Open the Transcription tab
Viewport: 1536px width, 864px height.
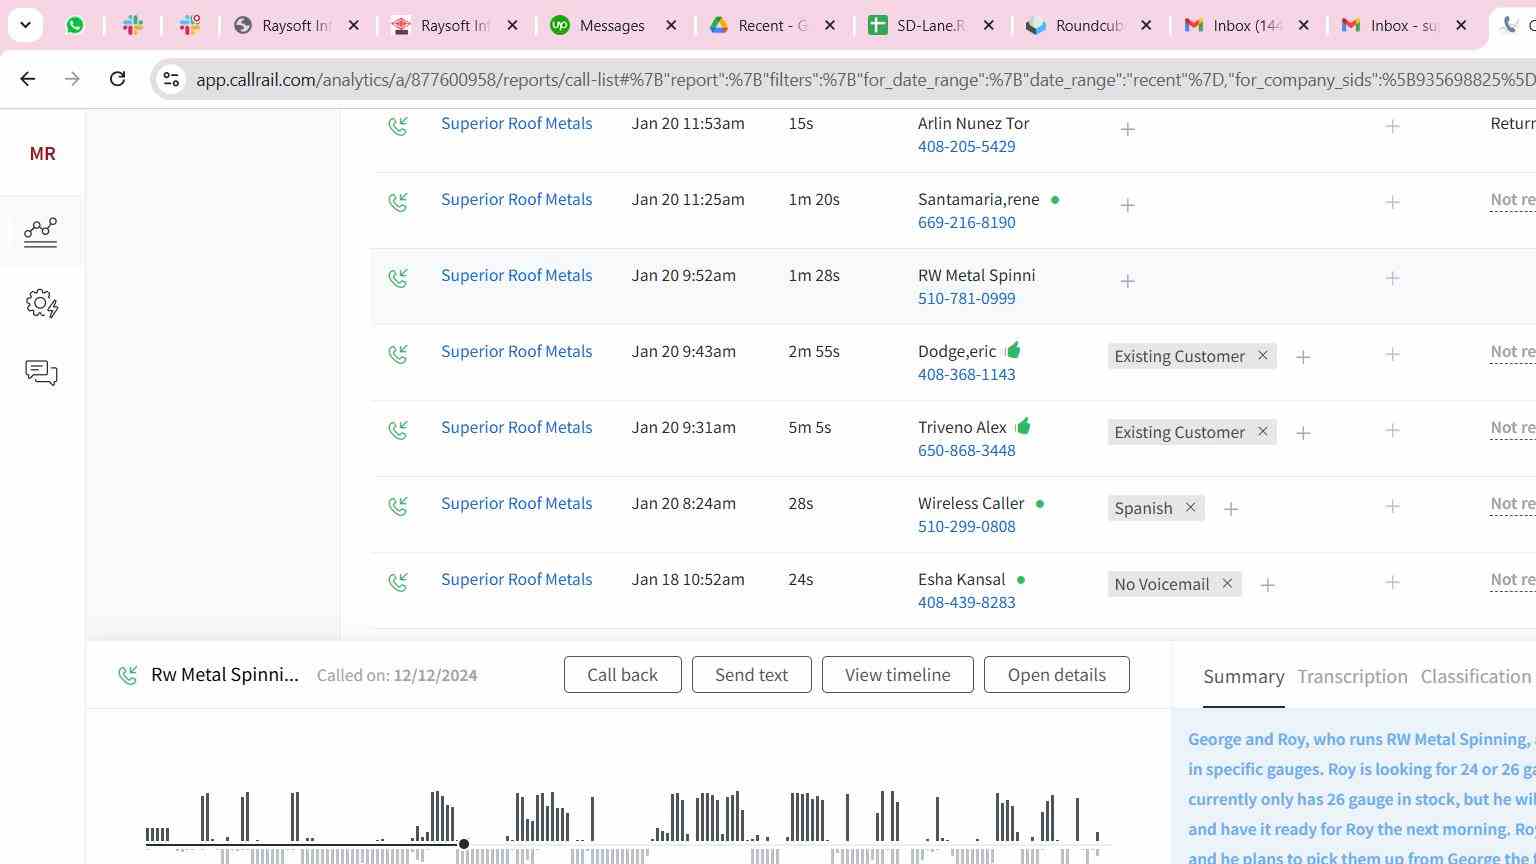(x=1352, y=677)
